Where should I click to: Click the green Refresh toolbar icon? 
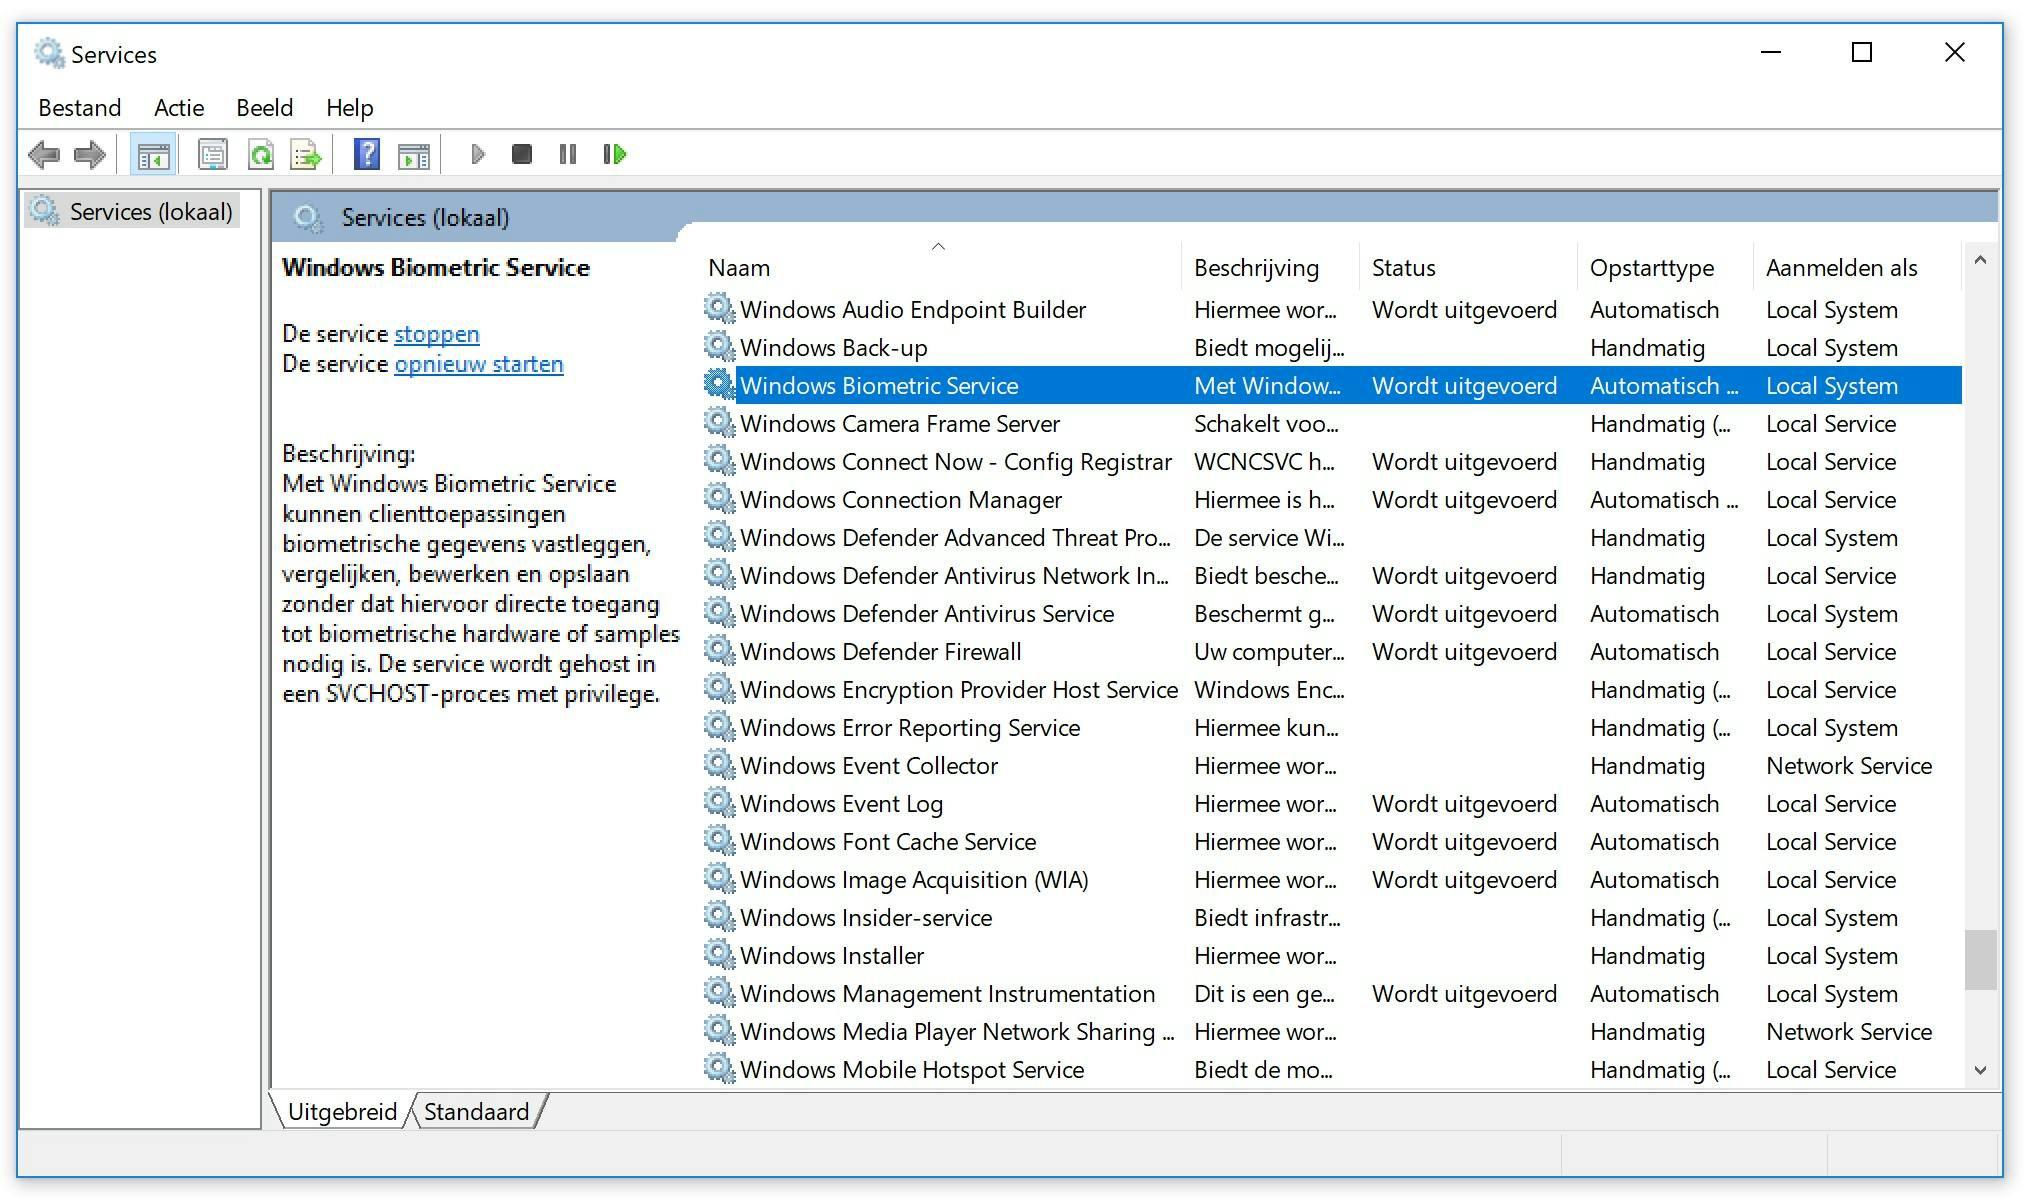coord(261,155)
